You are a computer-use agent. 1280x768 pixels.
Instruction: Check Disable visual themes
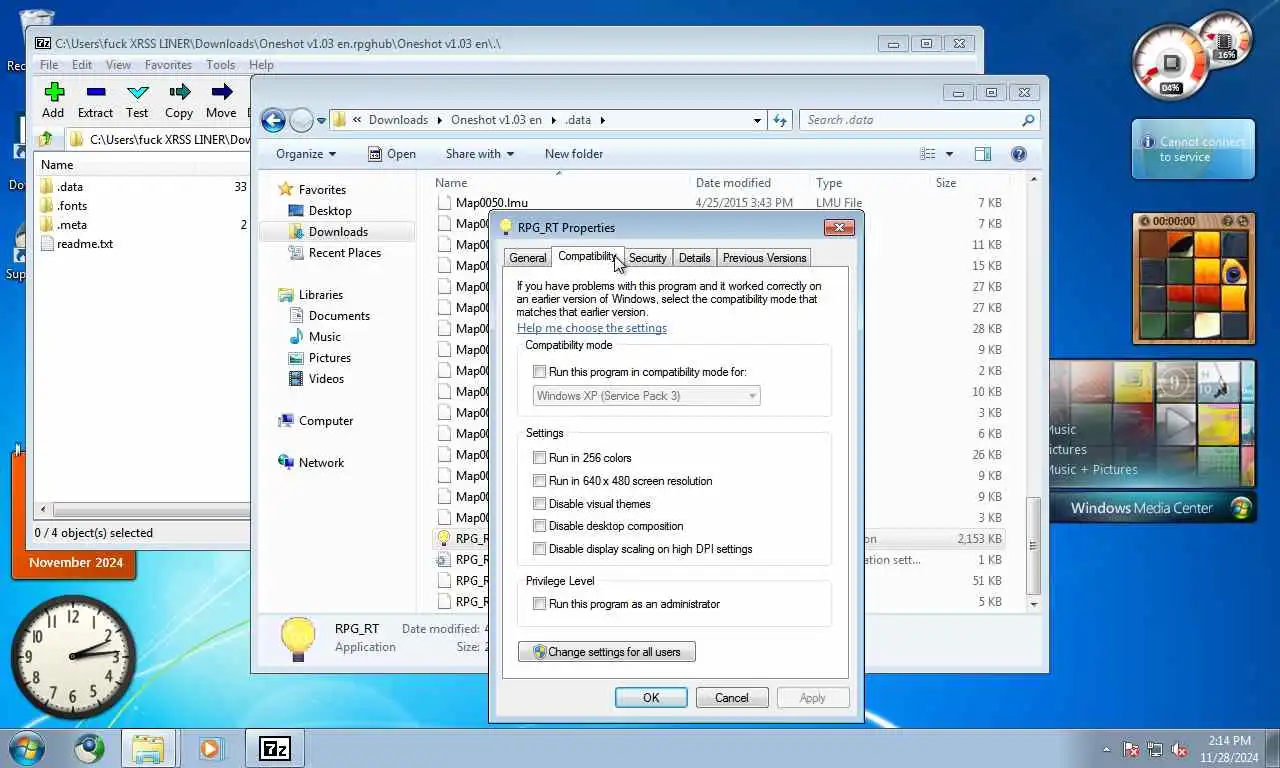[540, 504]
